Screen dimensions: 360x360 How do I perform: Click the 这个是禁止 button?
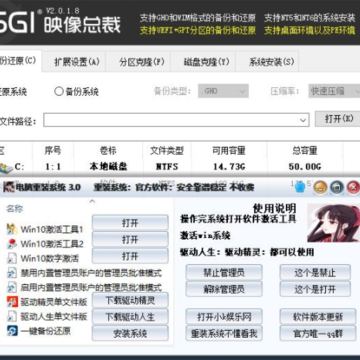(315, 273)
